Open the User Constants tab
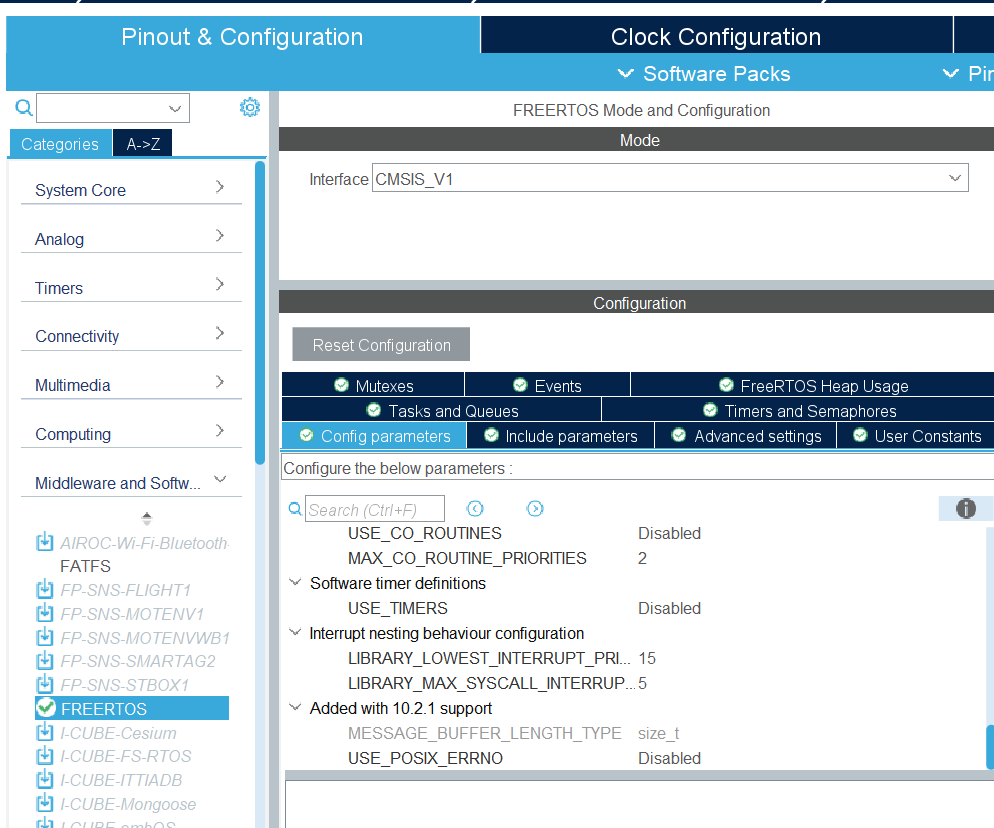The width and height of the screenshot is (994, 828). [917, 436]
